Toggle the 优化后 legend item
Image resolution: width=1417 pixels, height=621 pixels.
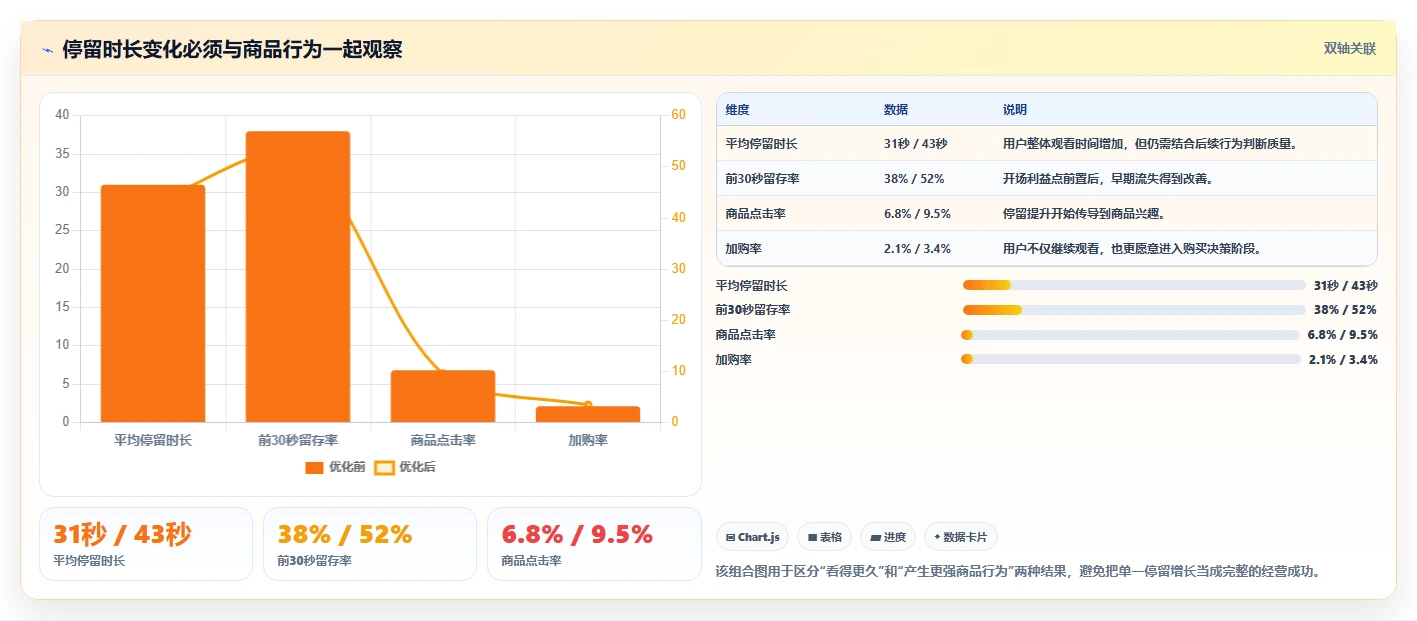[x=405, y=467]
